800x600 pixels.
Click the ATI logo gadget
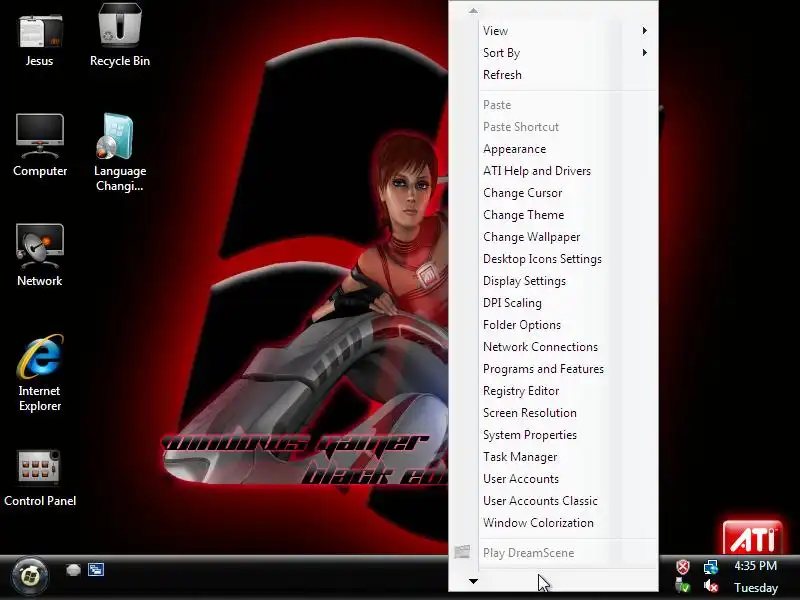click(x=753, y=538)
